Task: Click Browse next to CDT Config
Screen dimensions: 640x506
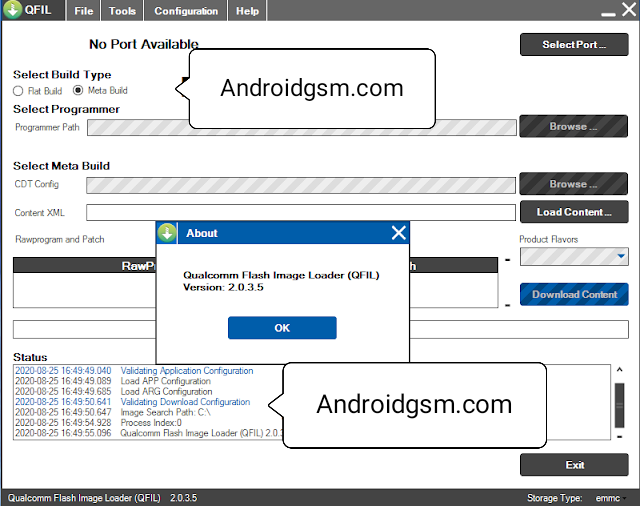Action: pyautogui.click(x=573, y=184)
